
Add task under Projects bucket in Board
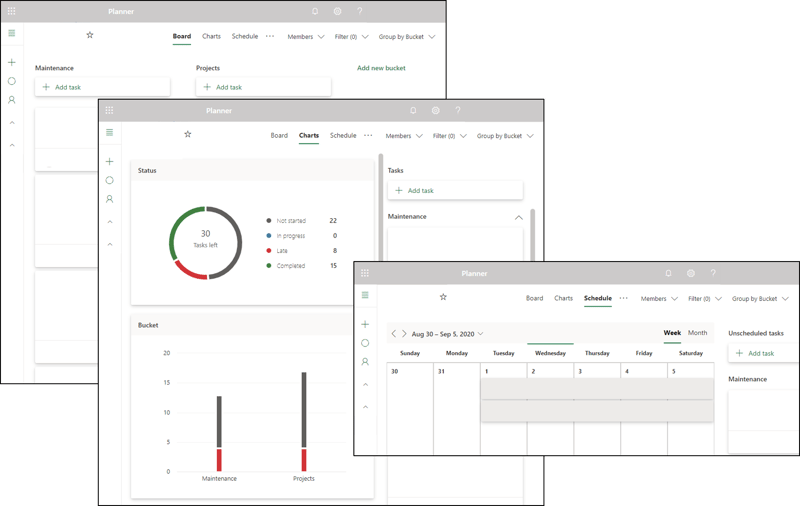pyautogui.click(x=263, y=87)
